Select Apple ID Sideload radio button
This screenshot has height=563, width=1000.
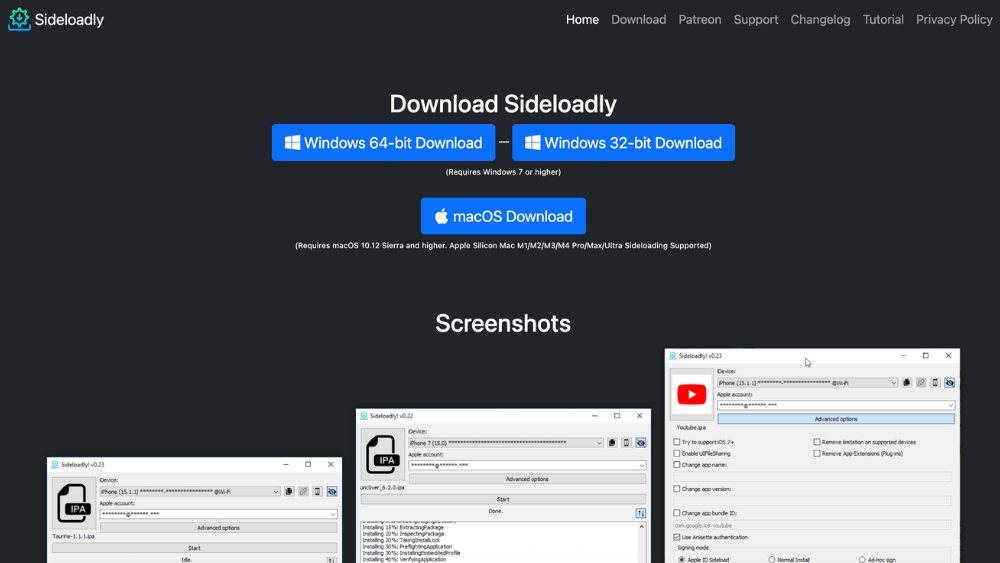[x=682, y=560]
